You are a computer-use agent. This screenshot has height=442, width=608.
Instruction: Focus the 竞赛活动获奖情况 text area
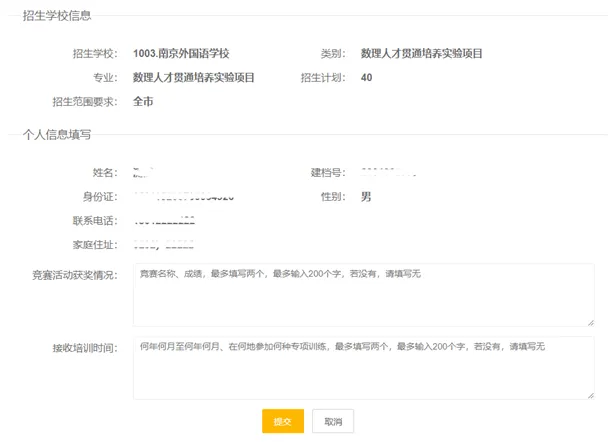pyautogui.click(x=364, y=295)
